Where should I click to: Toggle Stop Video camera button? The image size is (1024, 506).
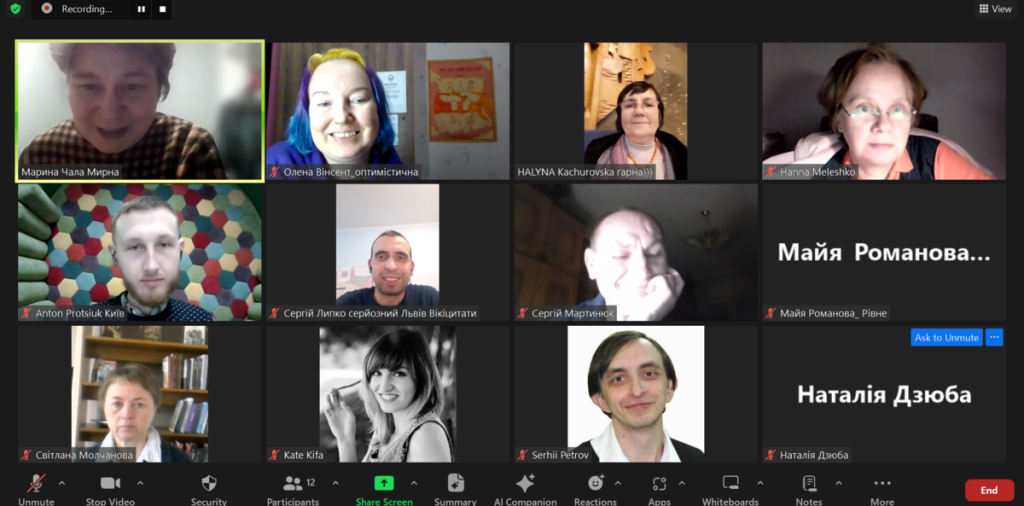(x=110, y=483)
